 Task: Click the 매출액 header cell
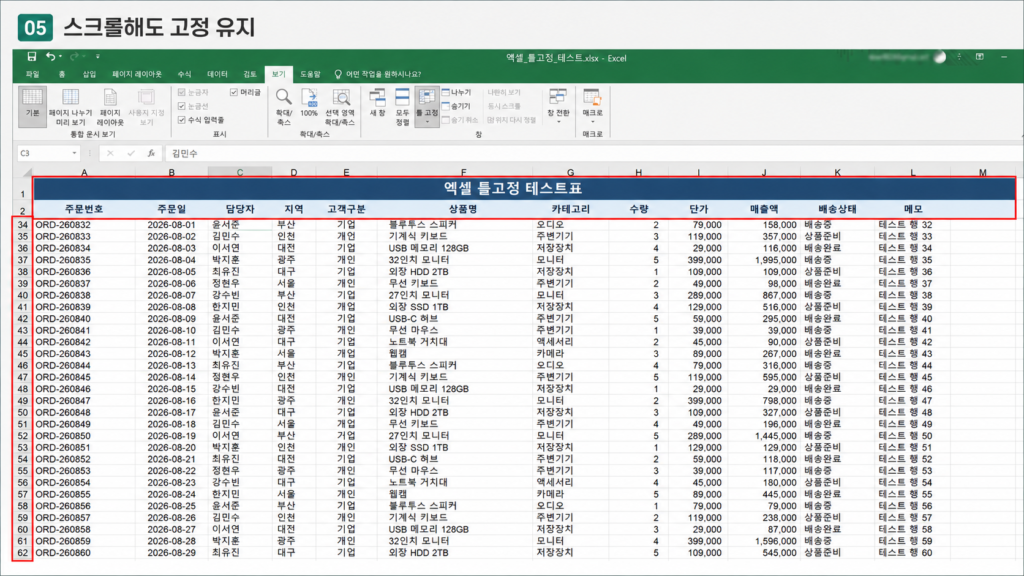point(764,209)
